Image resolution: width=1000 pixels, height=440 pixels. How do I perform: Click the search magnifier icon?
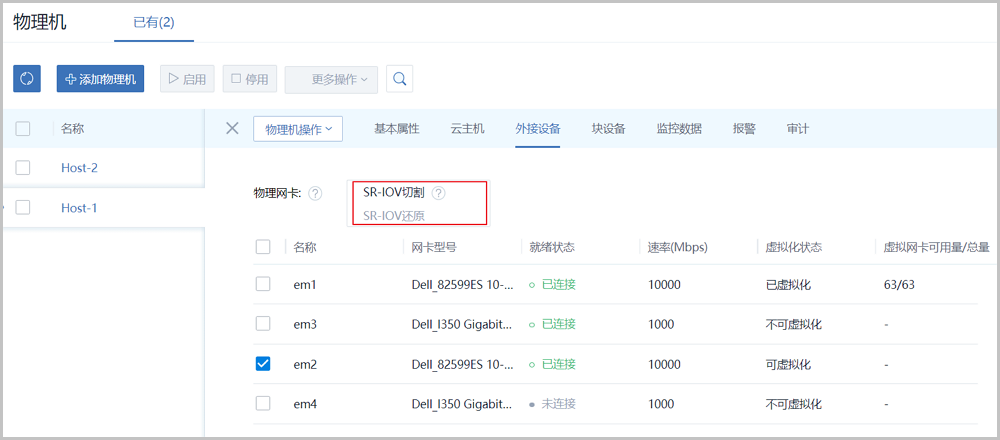(x=399, y=78)
